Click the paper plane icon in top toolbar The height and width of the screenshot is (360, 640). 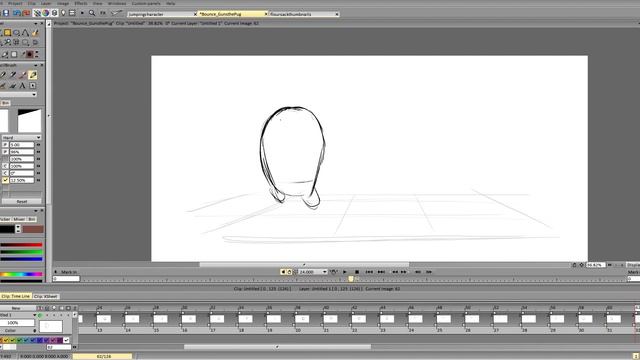coord(117,13)
